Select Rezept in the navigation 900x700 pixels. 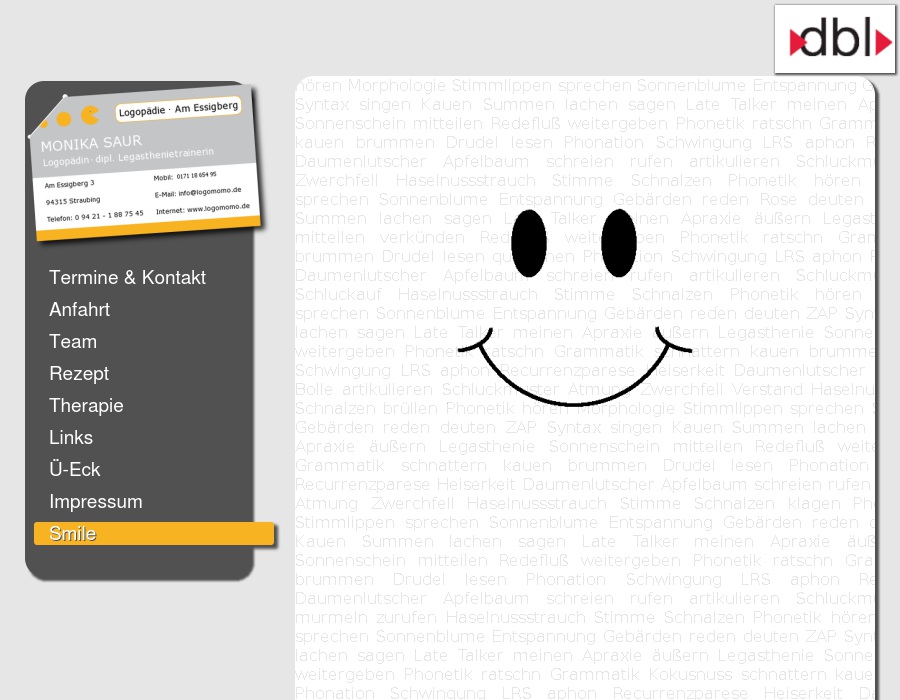pyautogui.click(x=79, y=374)
